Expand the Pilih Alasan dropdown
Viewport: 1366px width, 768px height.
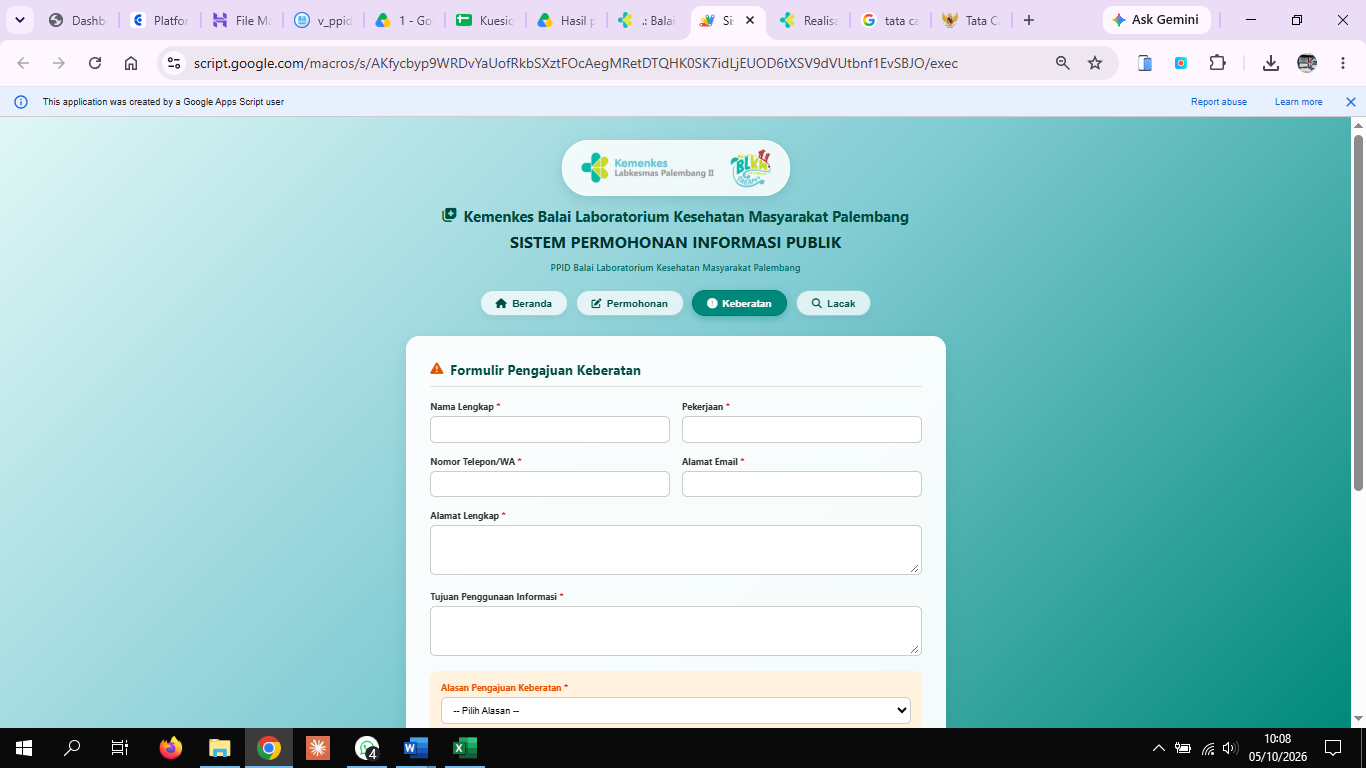[x=676, y=710]
